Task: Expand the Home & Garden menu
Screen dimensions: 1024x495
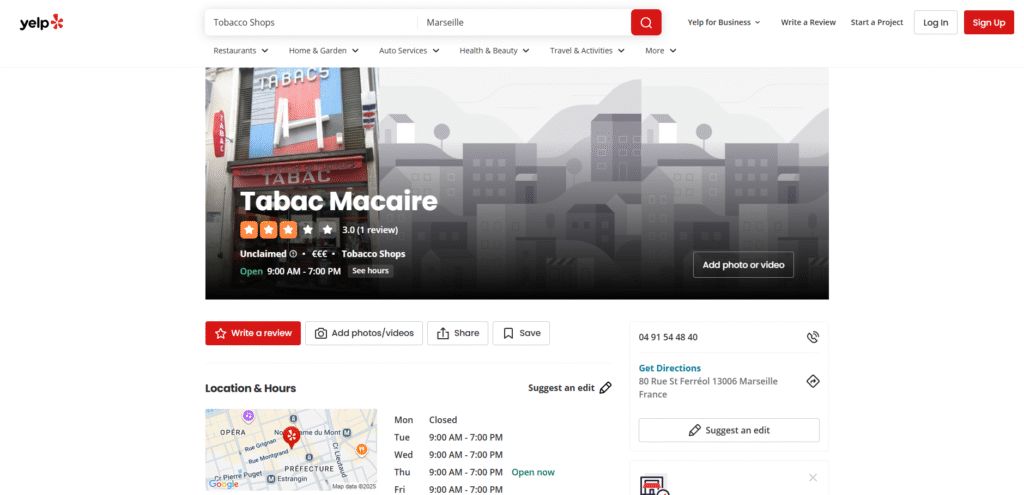Action: pyautogui.click(x=324, y=50)
